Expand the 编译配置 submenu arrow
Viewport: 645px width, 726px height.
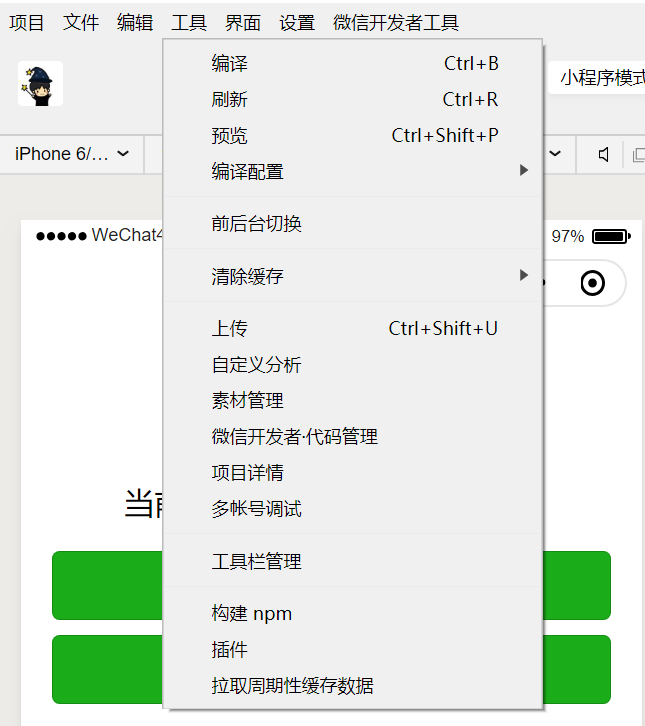click(x=524, y=170)
